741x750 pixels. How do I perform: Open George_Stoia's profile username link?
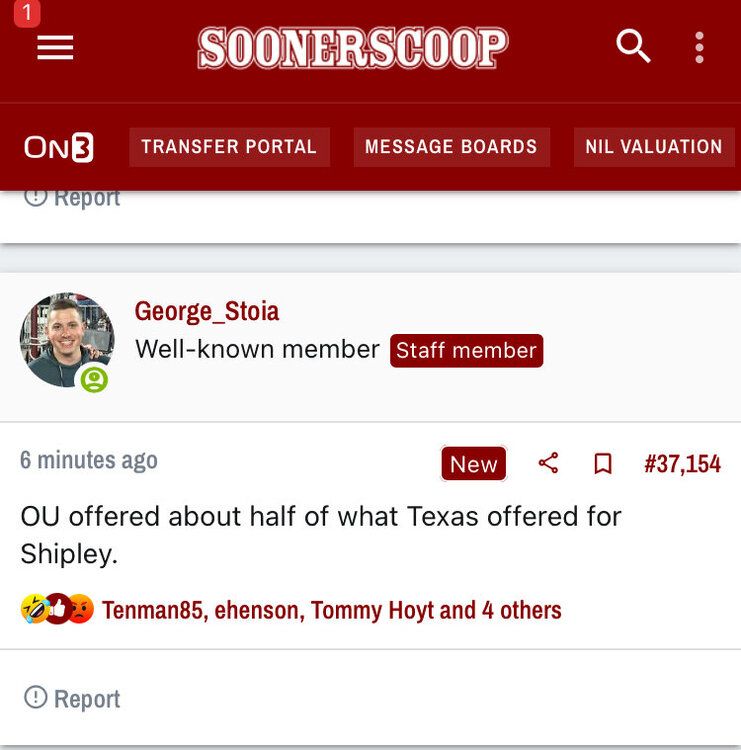207,311
